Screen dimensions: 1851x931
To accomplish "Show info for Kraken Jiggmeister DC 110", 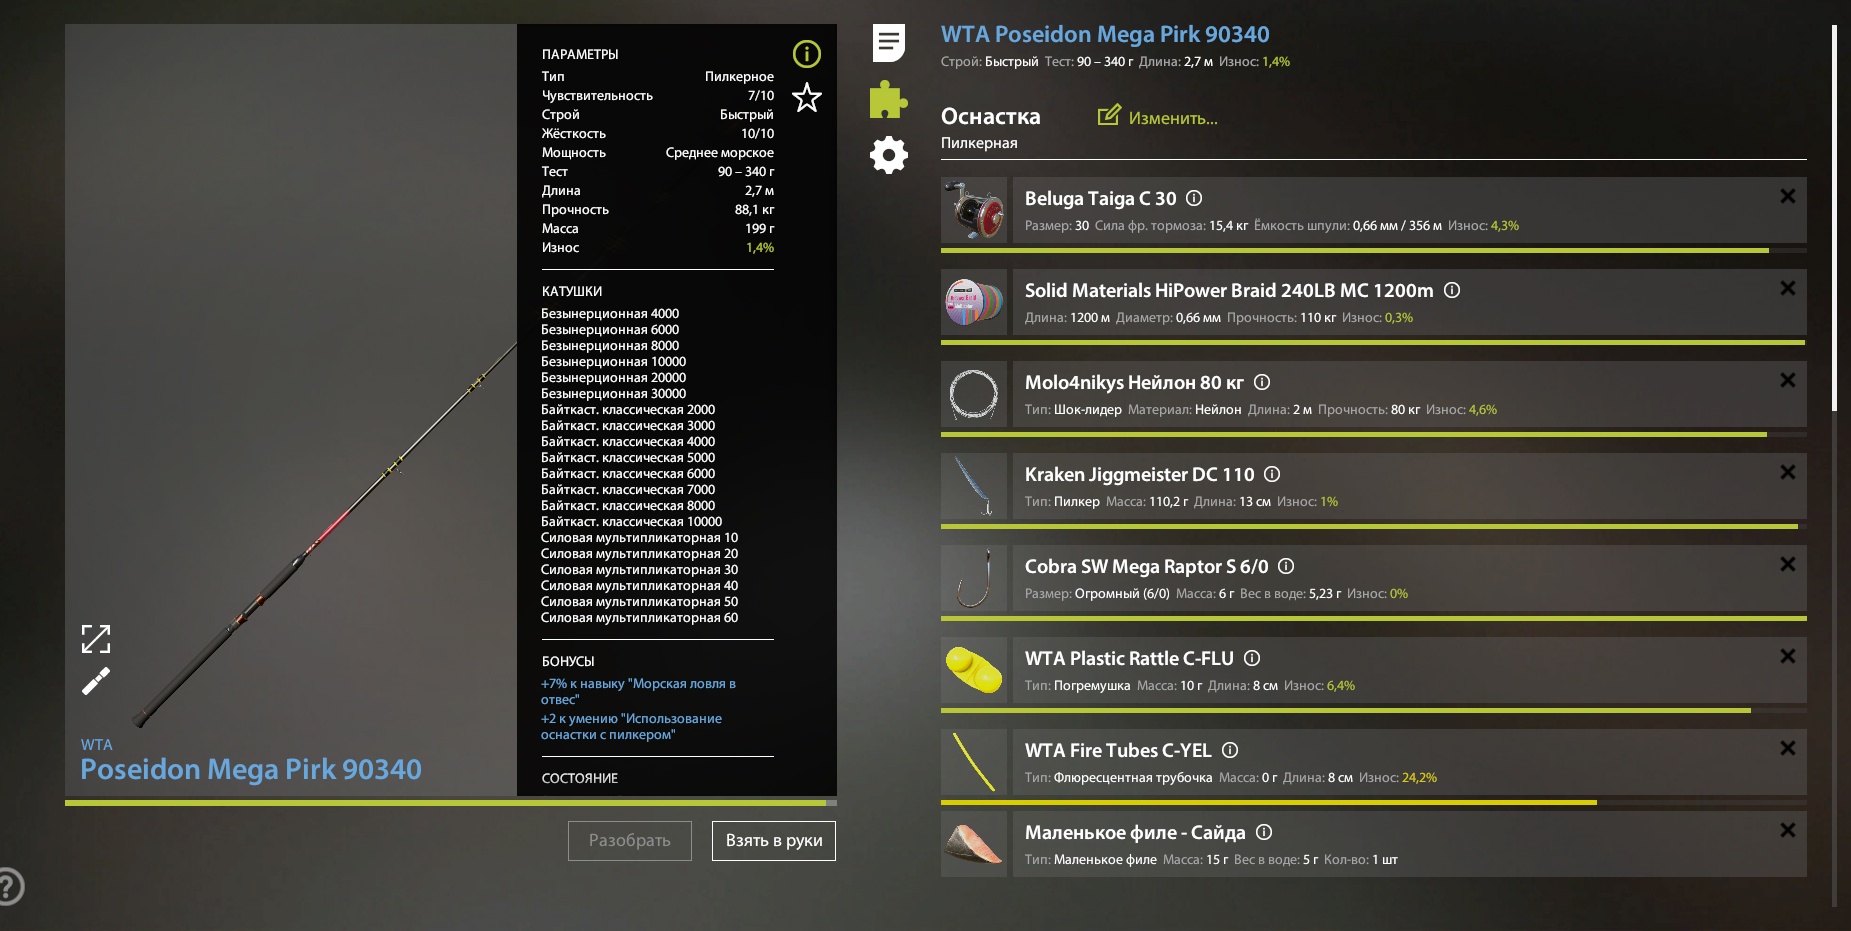I will [1272, 474].
